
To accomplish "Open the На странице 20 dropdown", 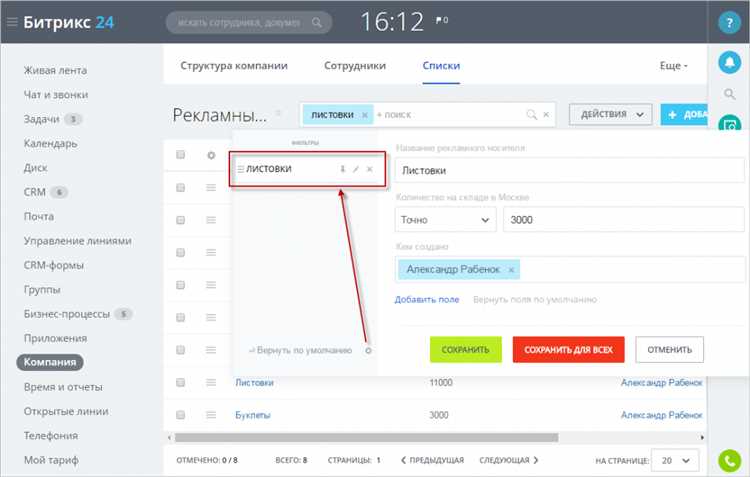I will (675, 460).
